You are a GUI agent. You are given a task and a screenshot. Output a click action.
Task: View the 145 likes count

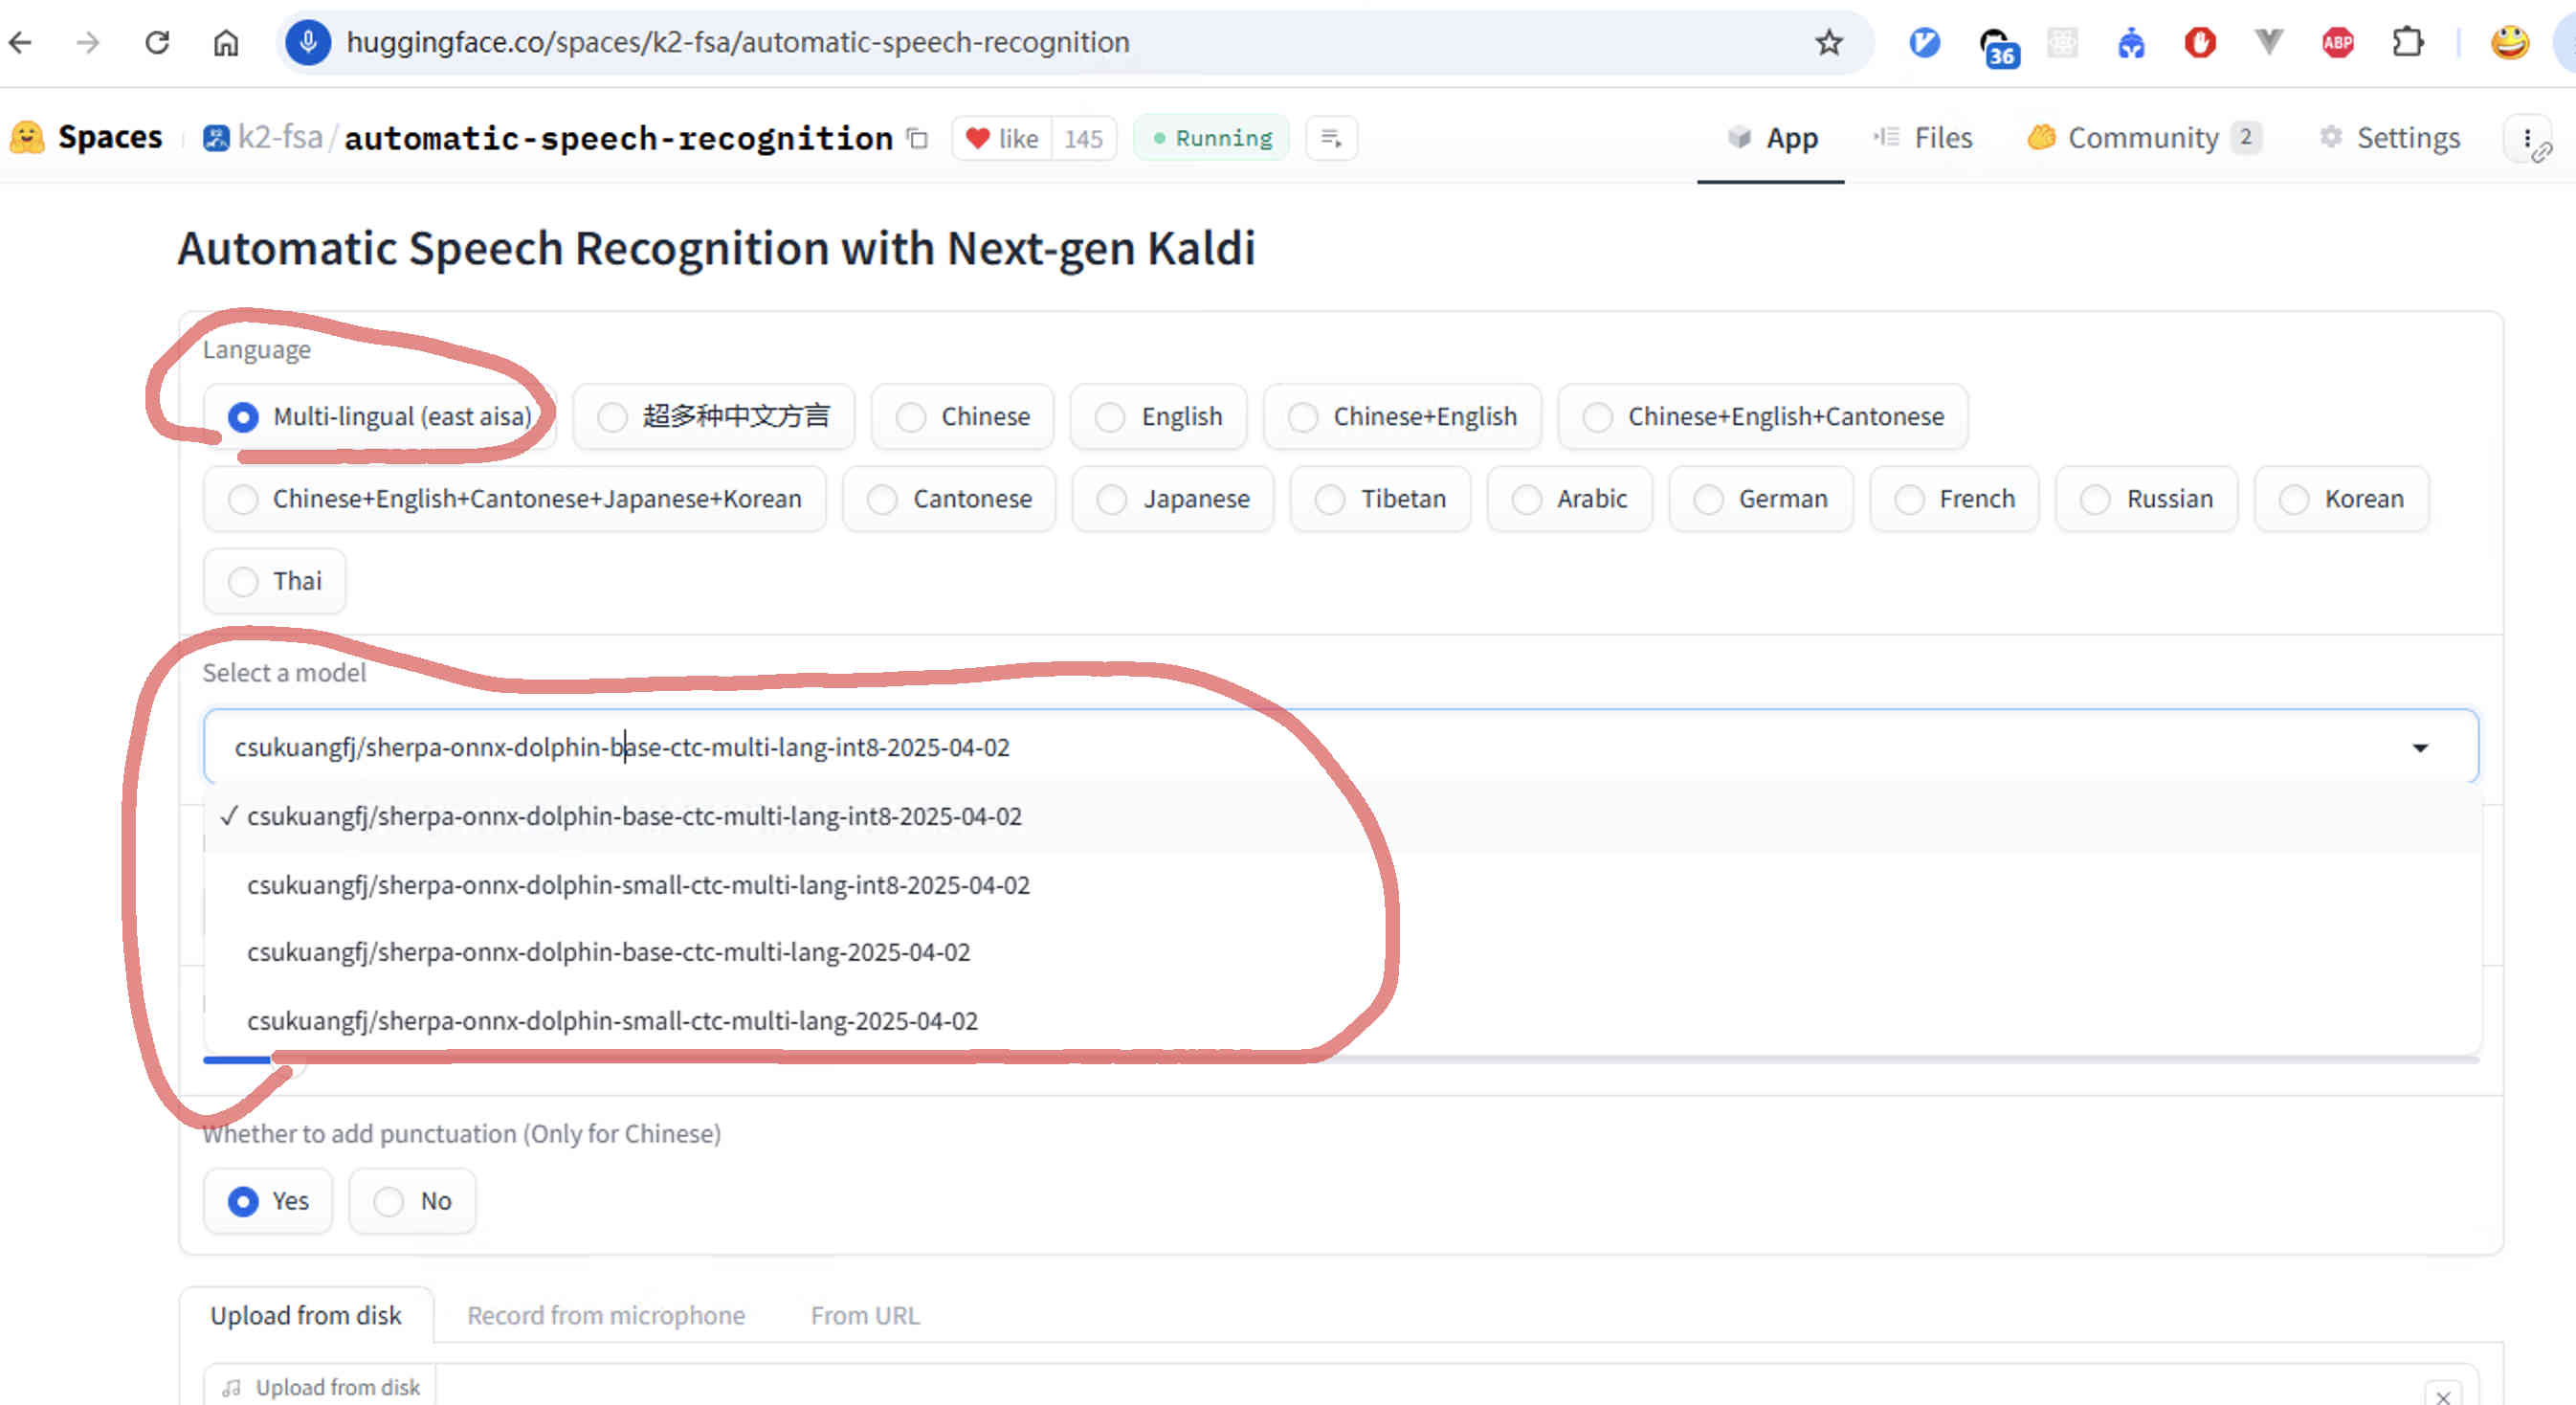click(1083, 138)
